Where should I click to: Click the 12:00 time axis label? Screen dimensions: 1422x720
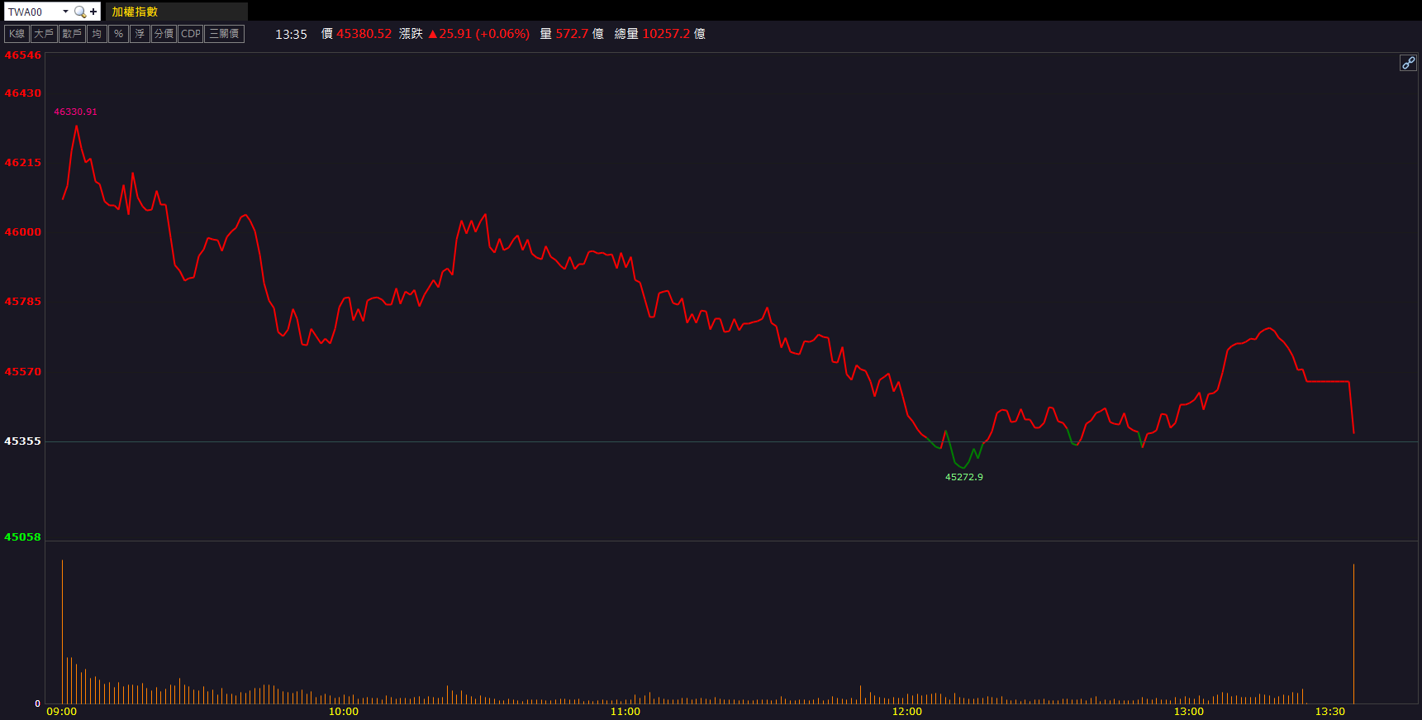pos(907,711)
